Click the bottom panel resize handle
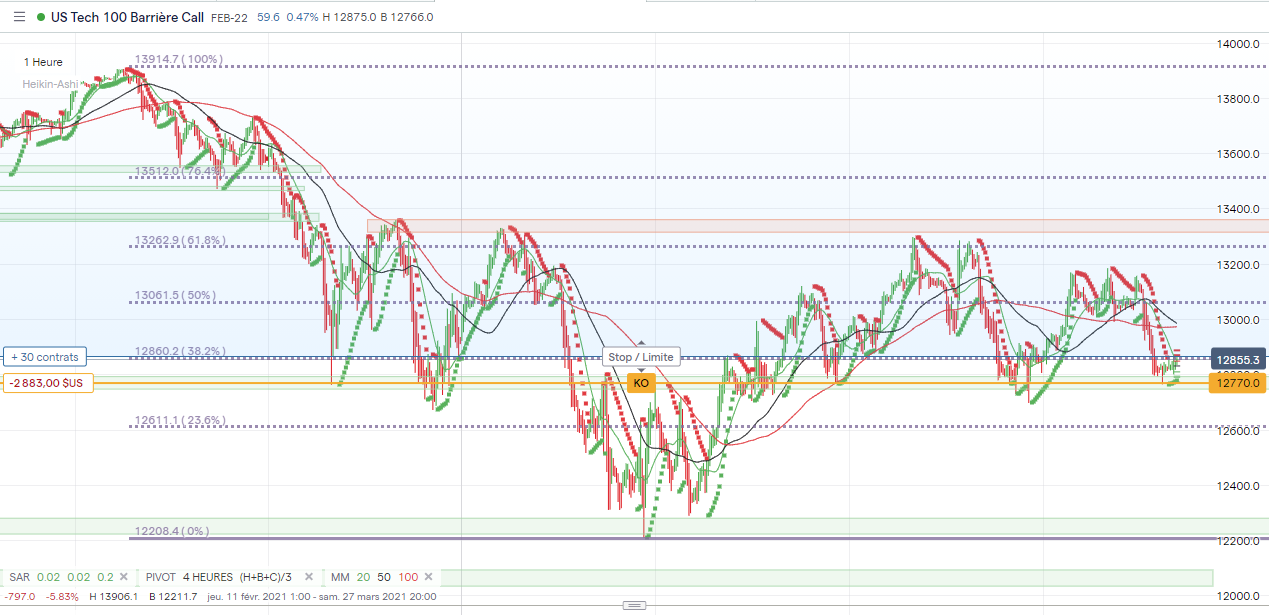The width and height of the screenshot is (1269, 615). [633, 605]
